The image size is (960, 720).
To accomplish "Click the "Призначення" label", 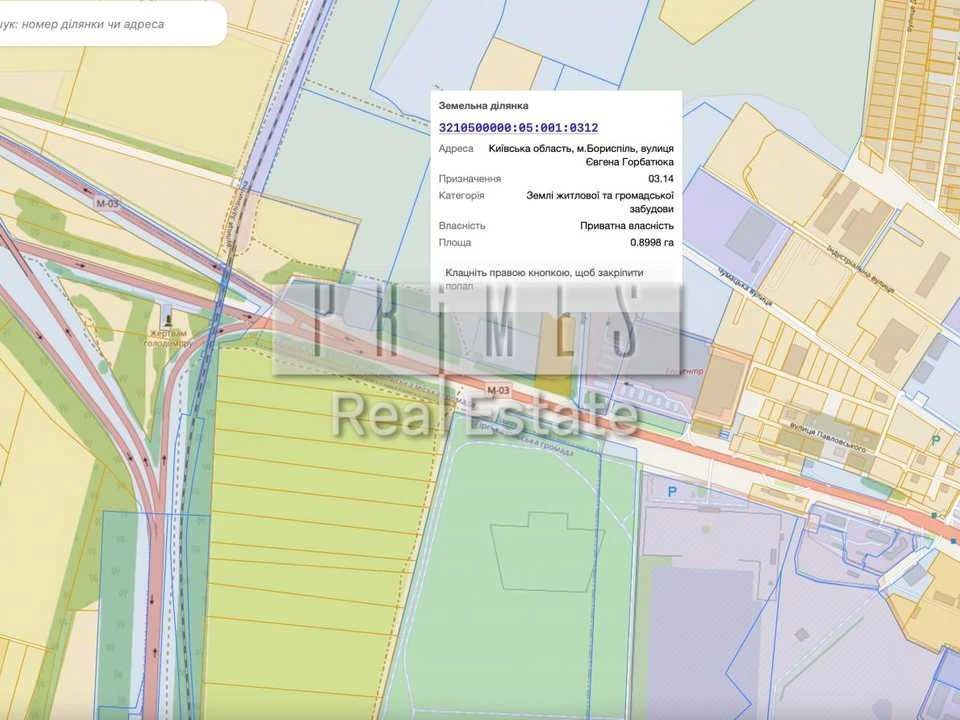I will pos(470,179).
